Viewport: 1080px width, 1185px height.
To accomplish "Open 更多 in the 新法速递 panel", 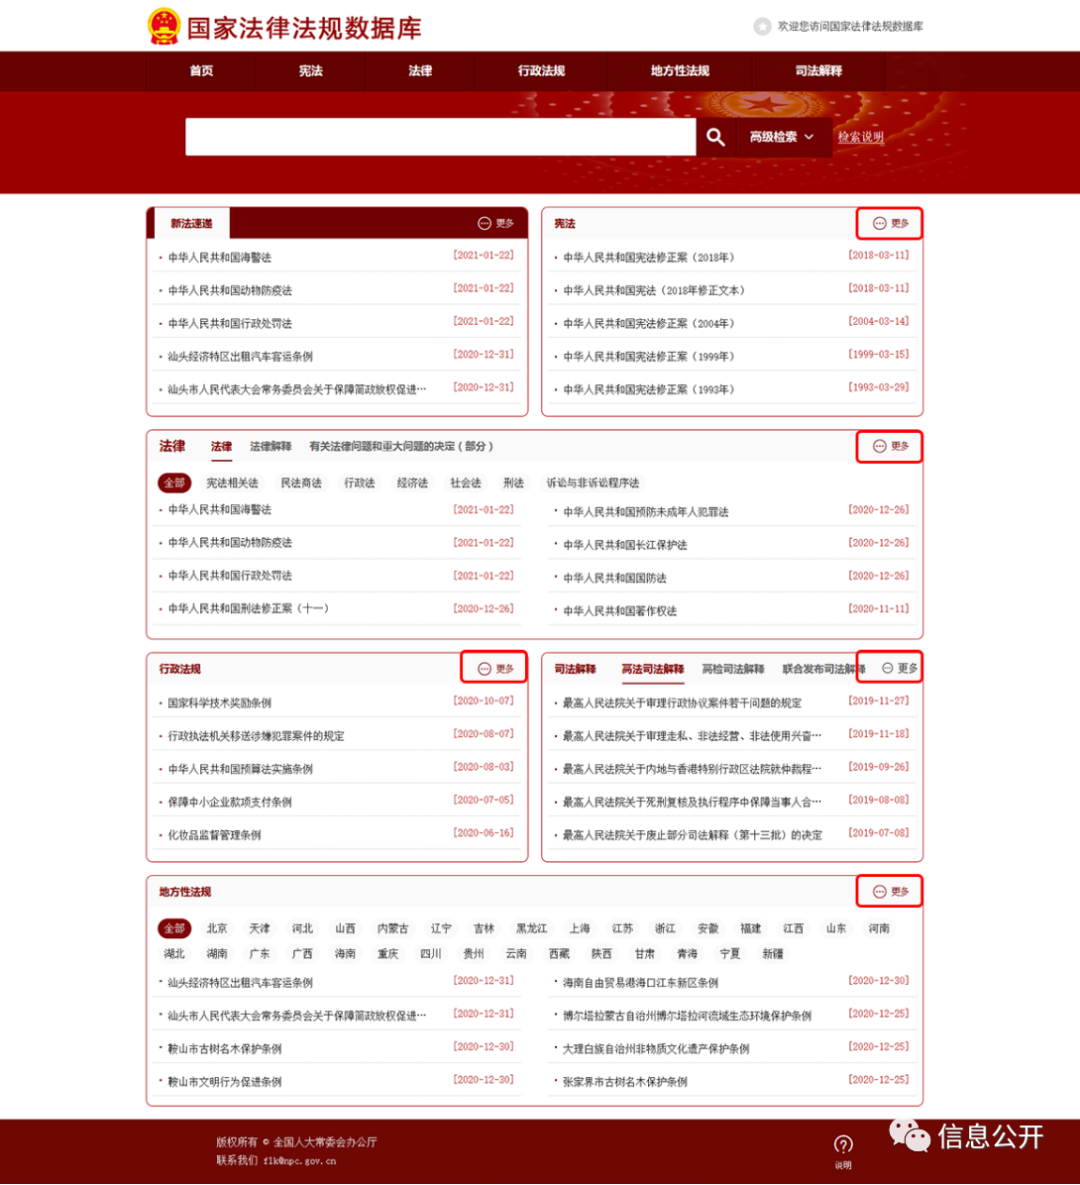I will pos(496,224).
